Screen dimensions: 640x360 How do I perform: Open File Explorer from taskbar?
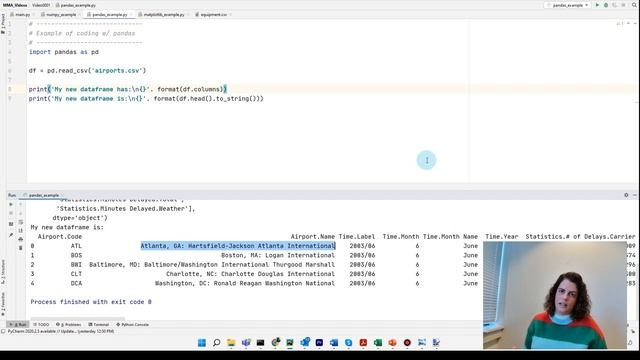(231, 342)
